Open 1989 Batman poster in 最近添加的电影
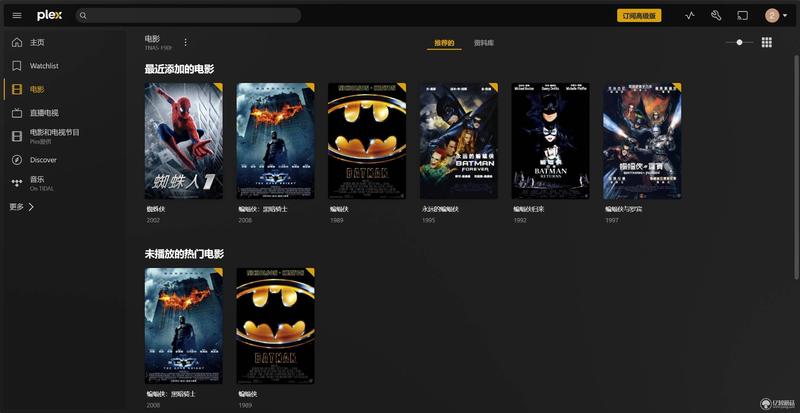The width and height of the screenshot is (800, 413). [x=367, y=141]
